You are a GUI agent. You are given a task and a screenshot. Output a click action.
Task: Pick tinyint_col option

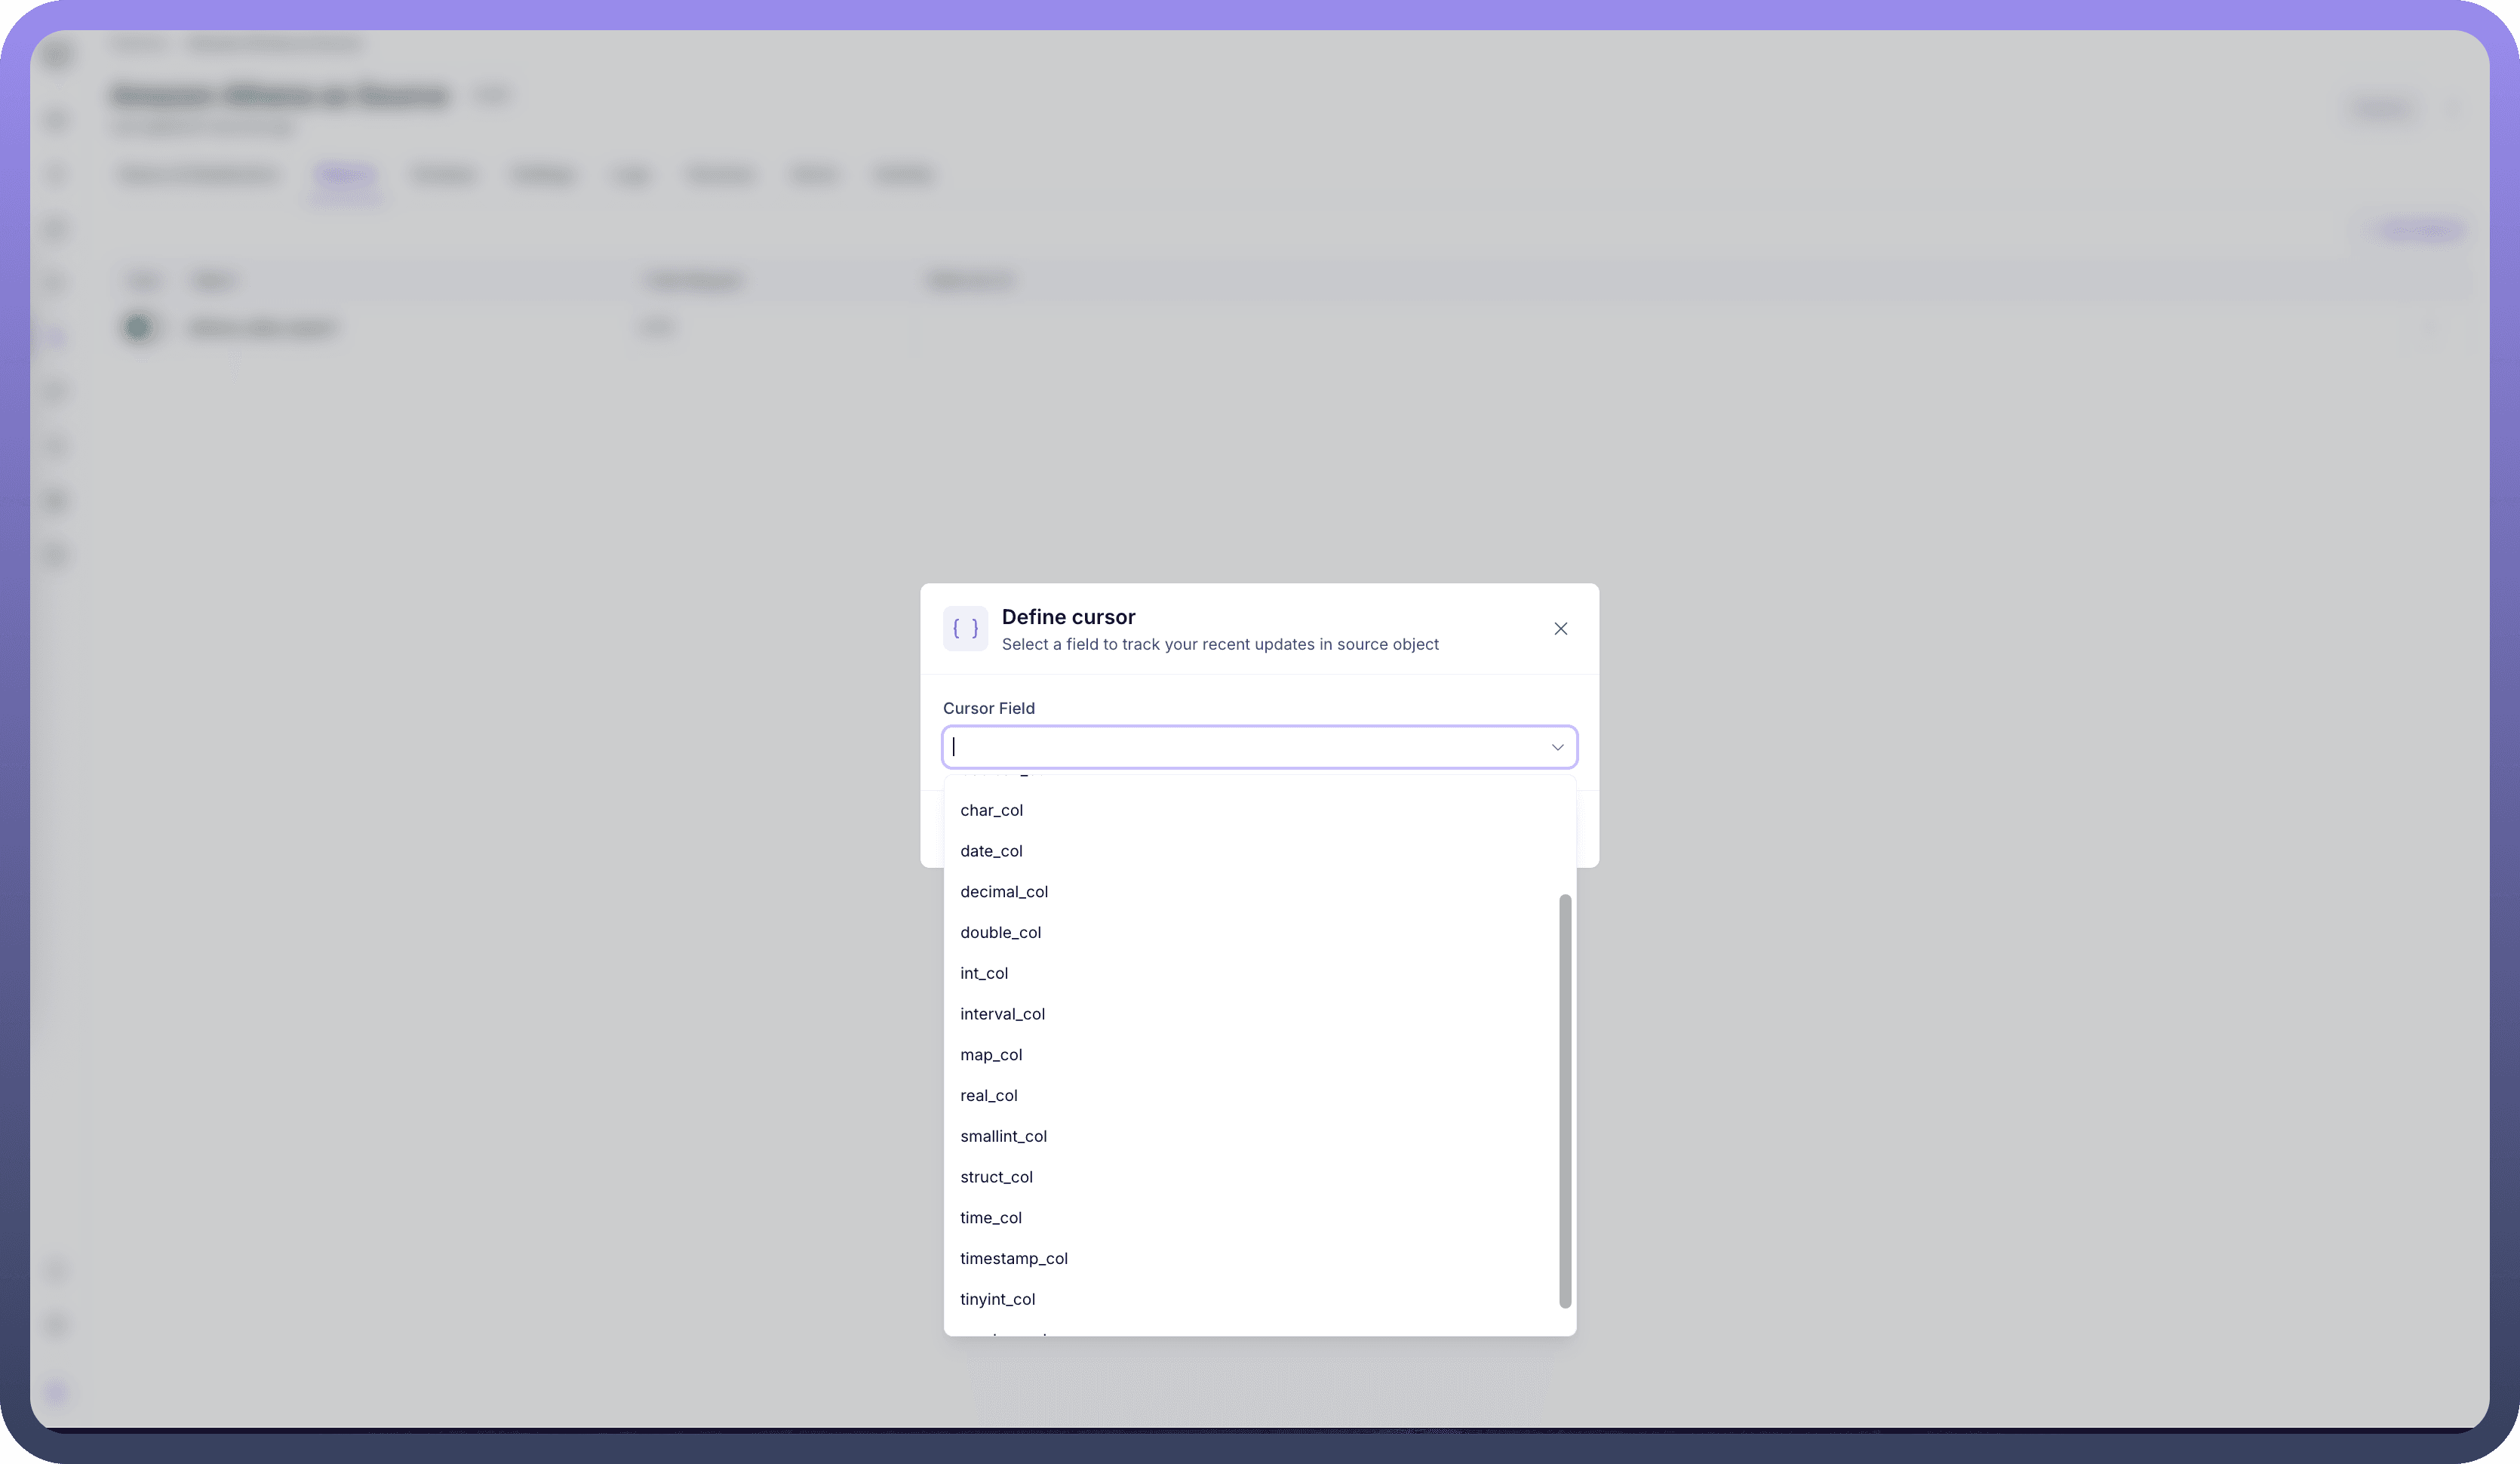click(x=997, y=1299)
